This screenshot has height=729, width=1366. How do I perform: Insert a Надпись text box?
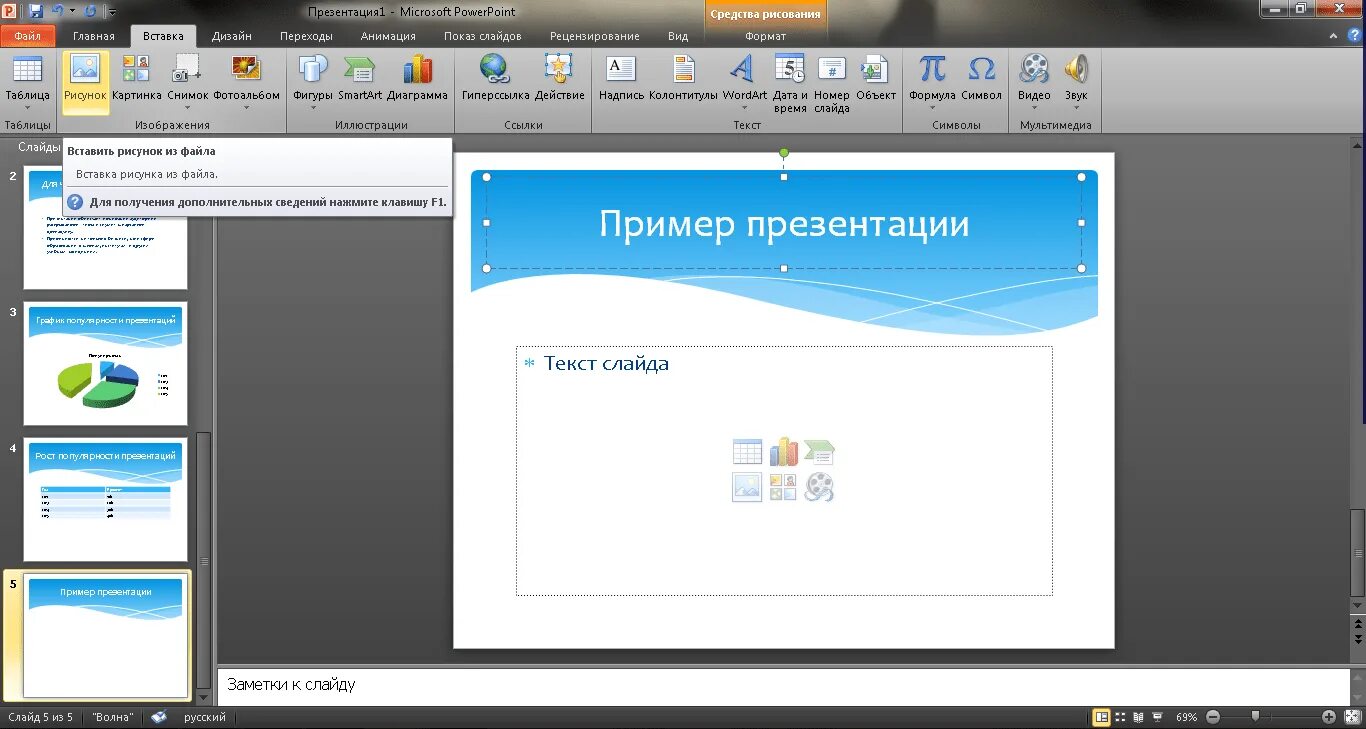coord(621,78)
